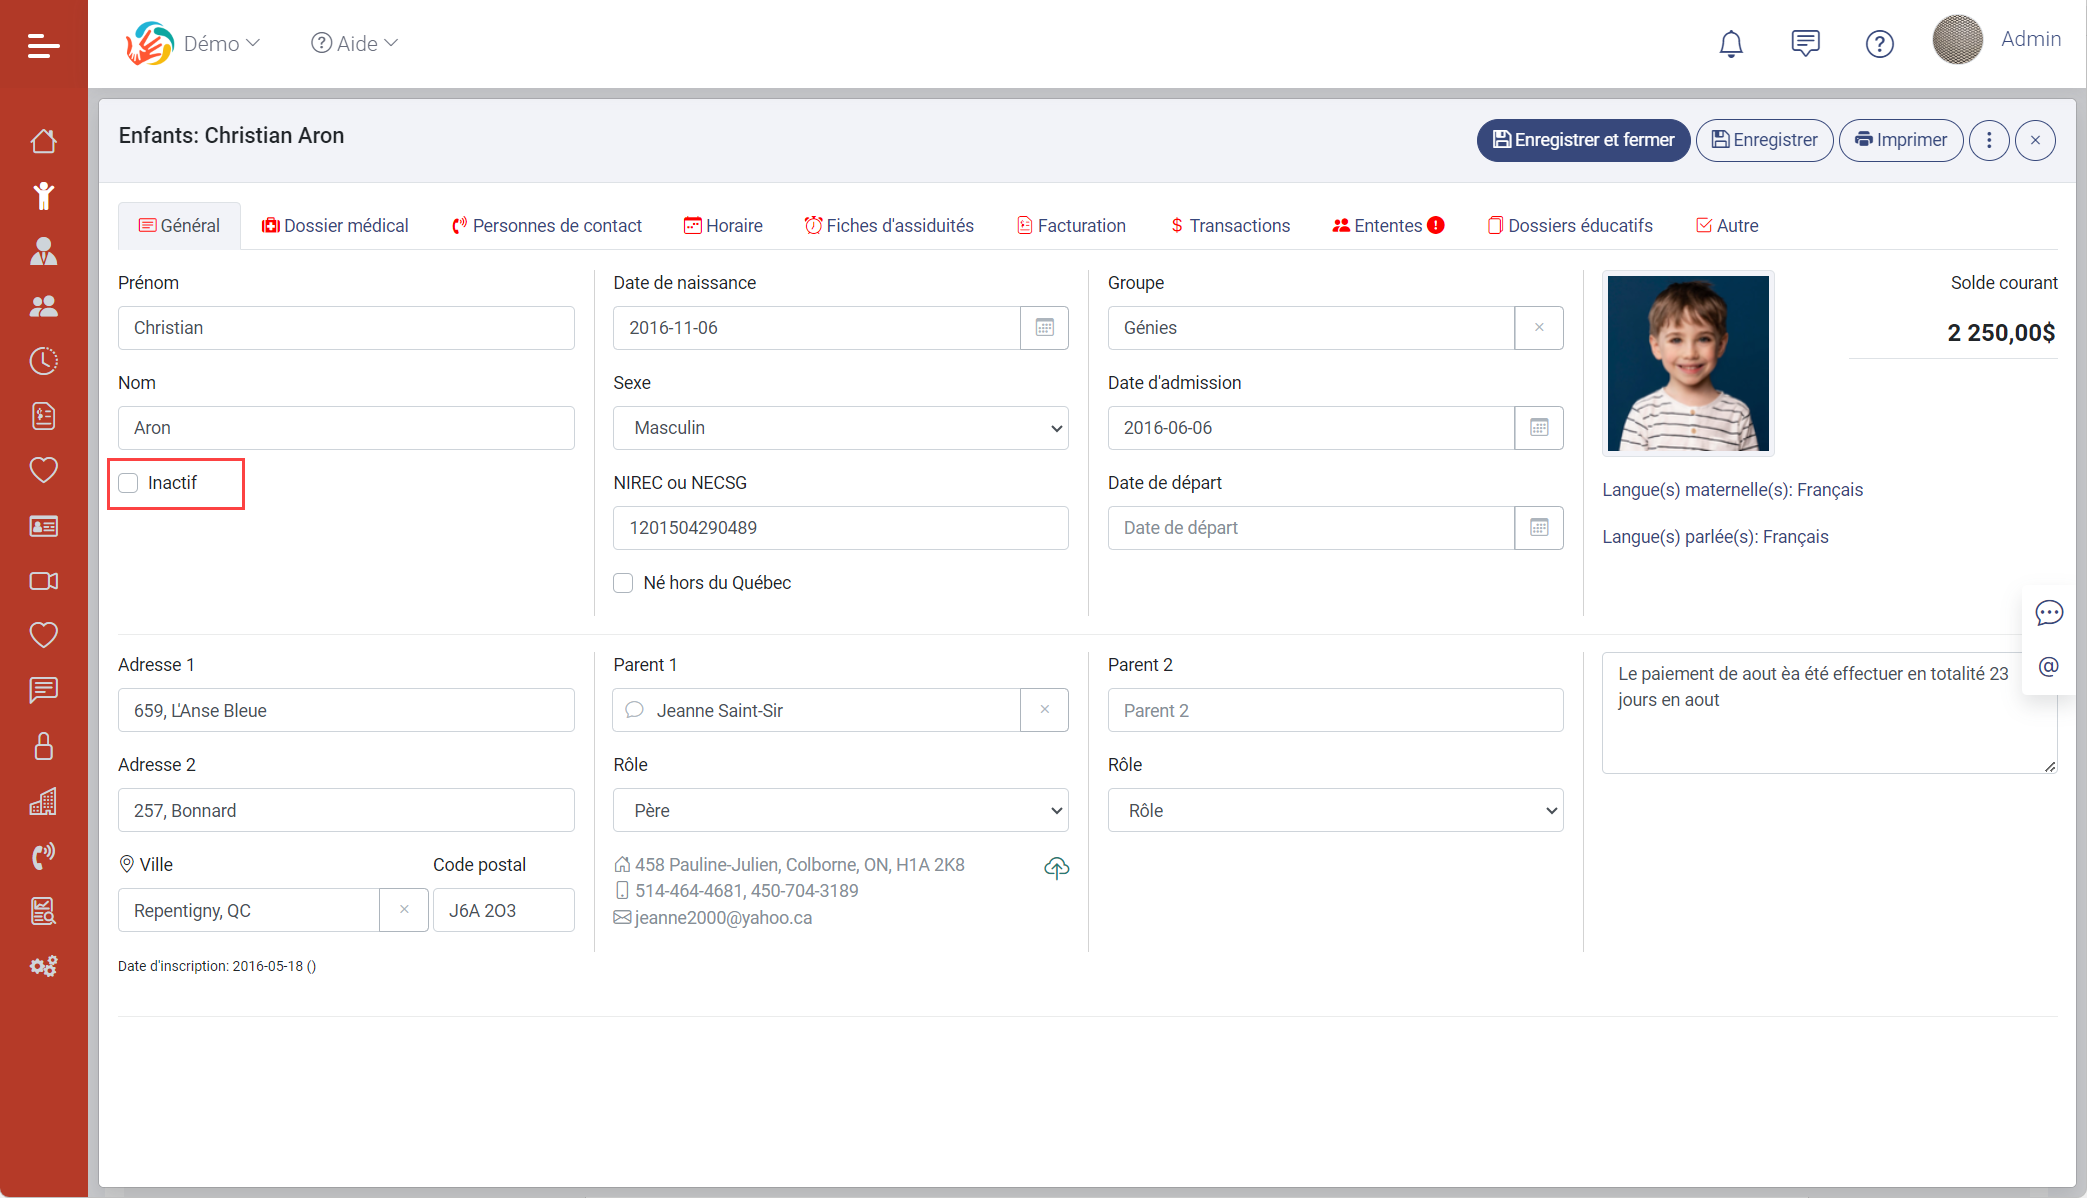Open the chat/messages icon

pos(1803,43)
